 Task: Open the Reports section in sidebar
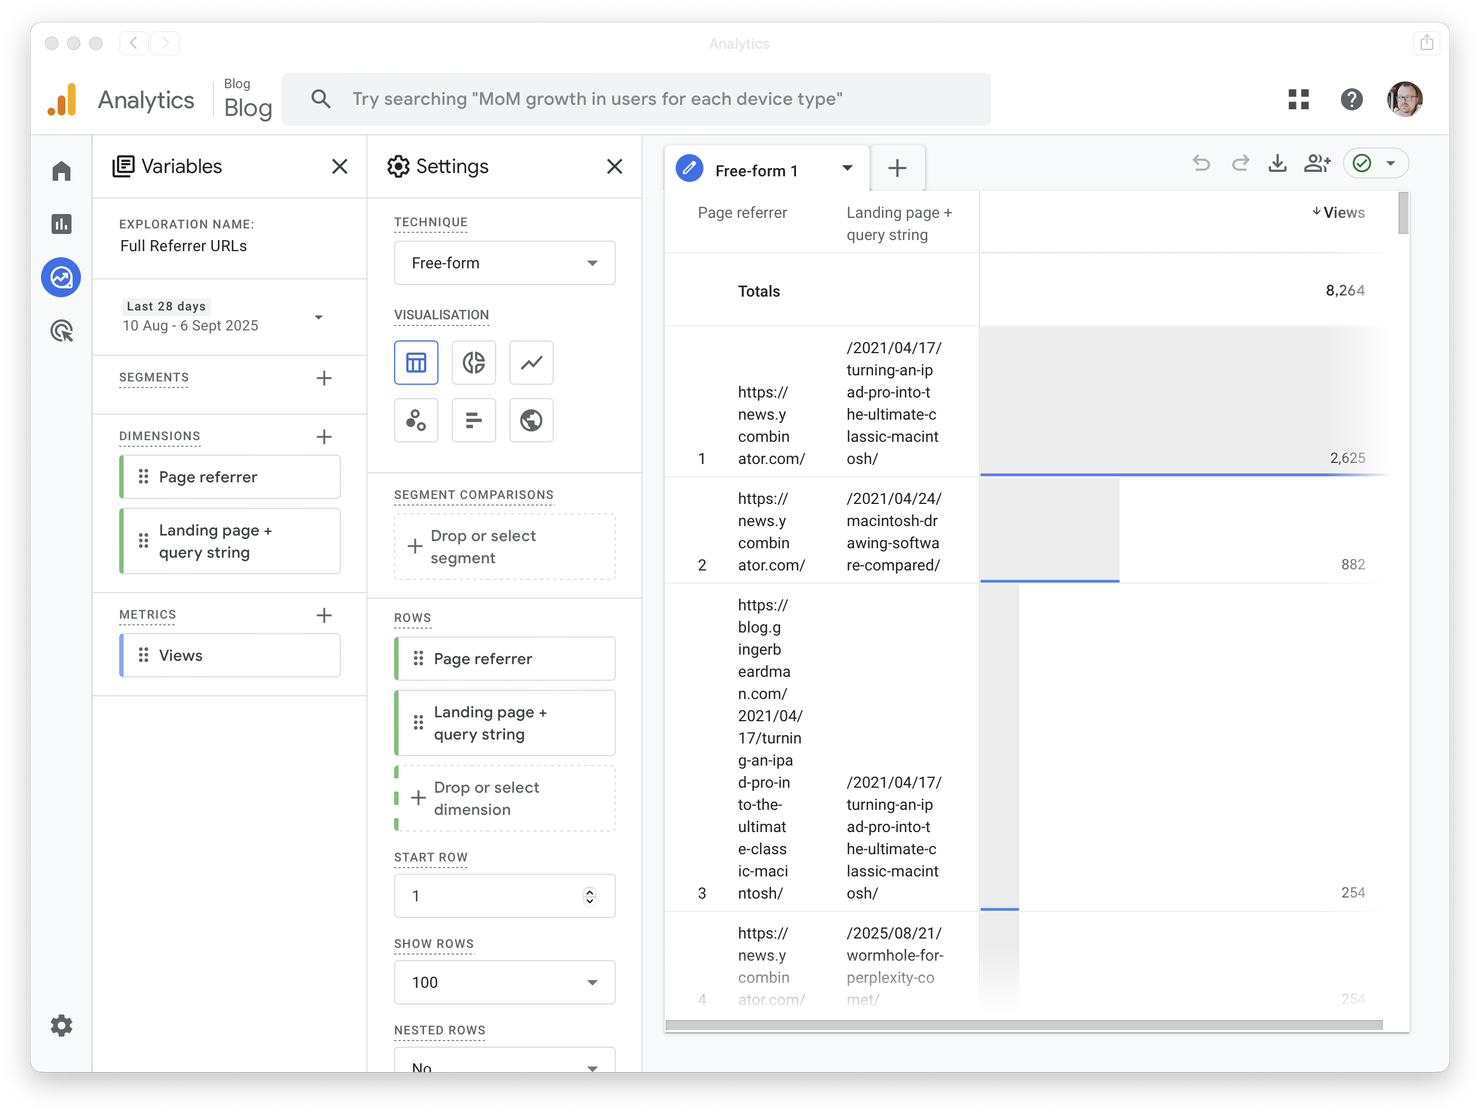click(62, 224)
